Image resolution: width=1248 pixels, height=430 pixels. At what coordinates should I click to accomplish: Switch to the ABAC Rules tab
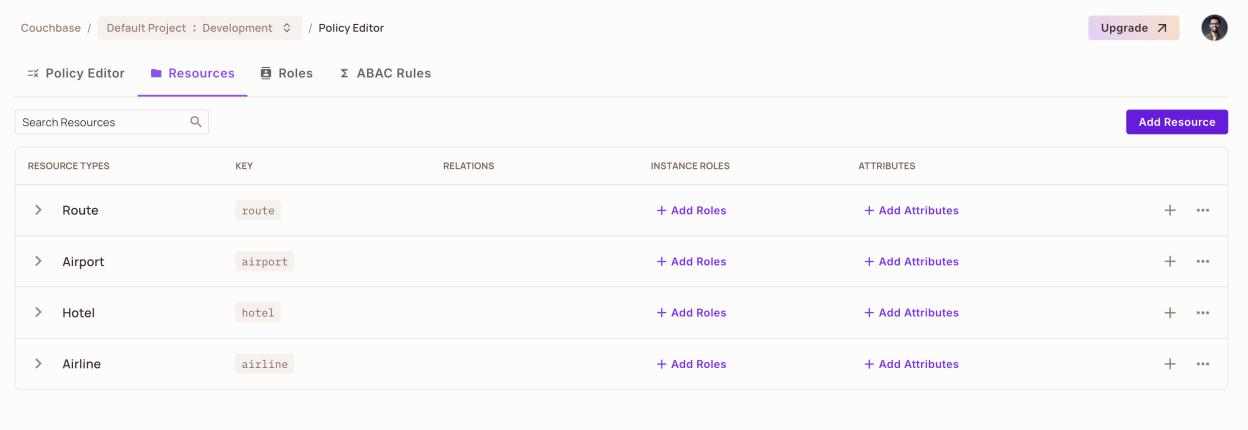coord(385,73)
